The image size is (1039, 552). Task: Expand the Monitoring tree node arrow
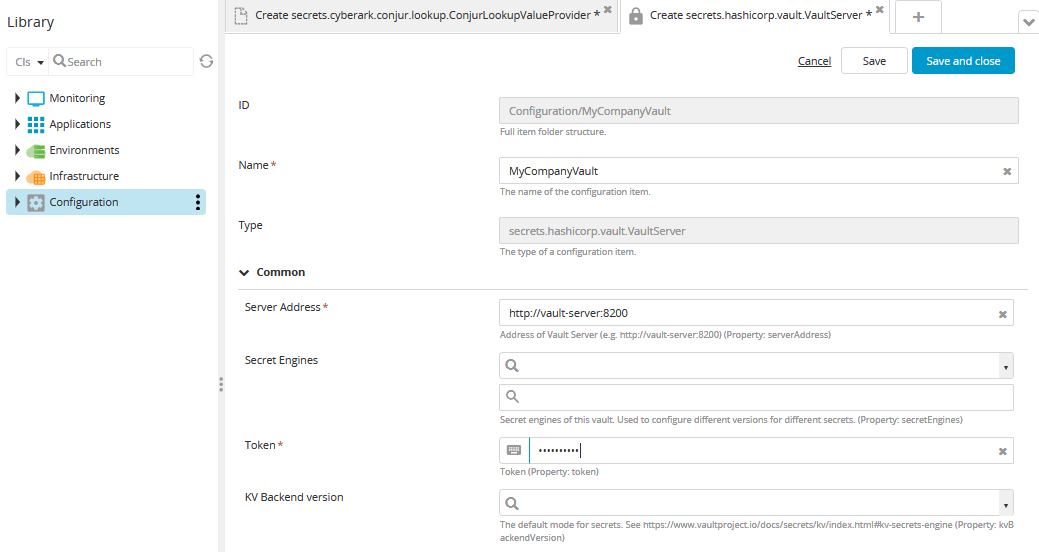[x=17, y=98]
